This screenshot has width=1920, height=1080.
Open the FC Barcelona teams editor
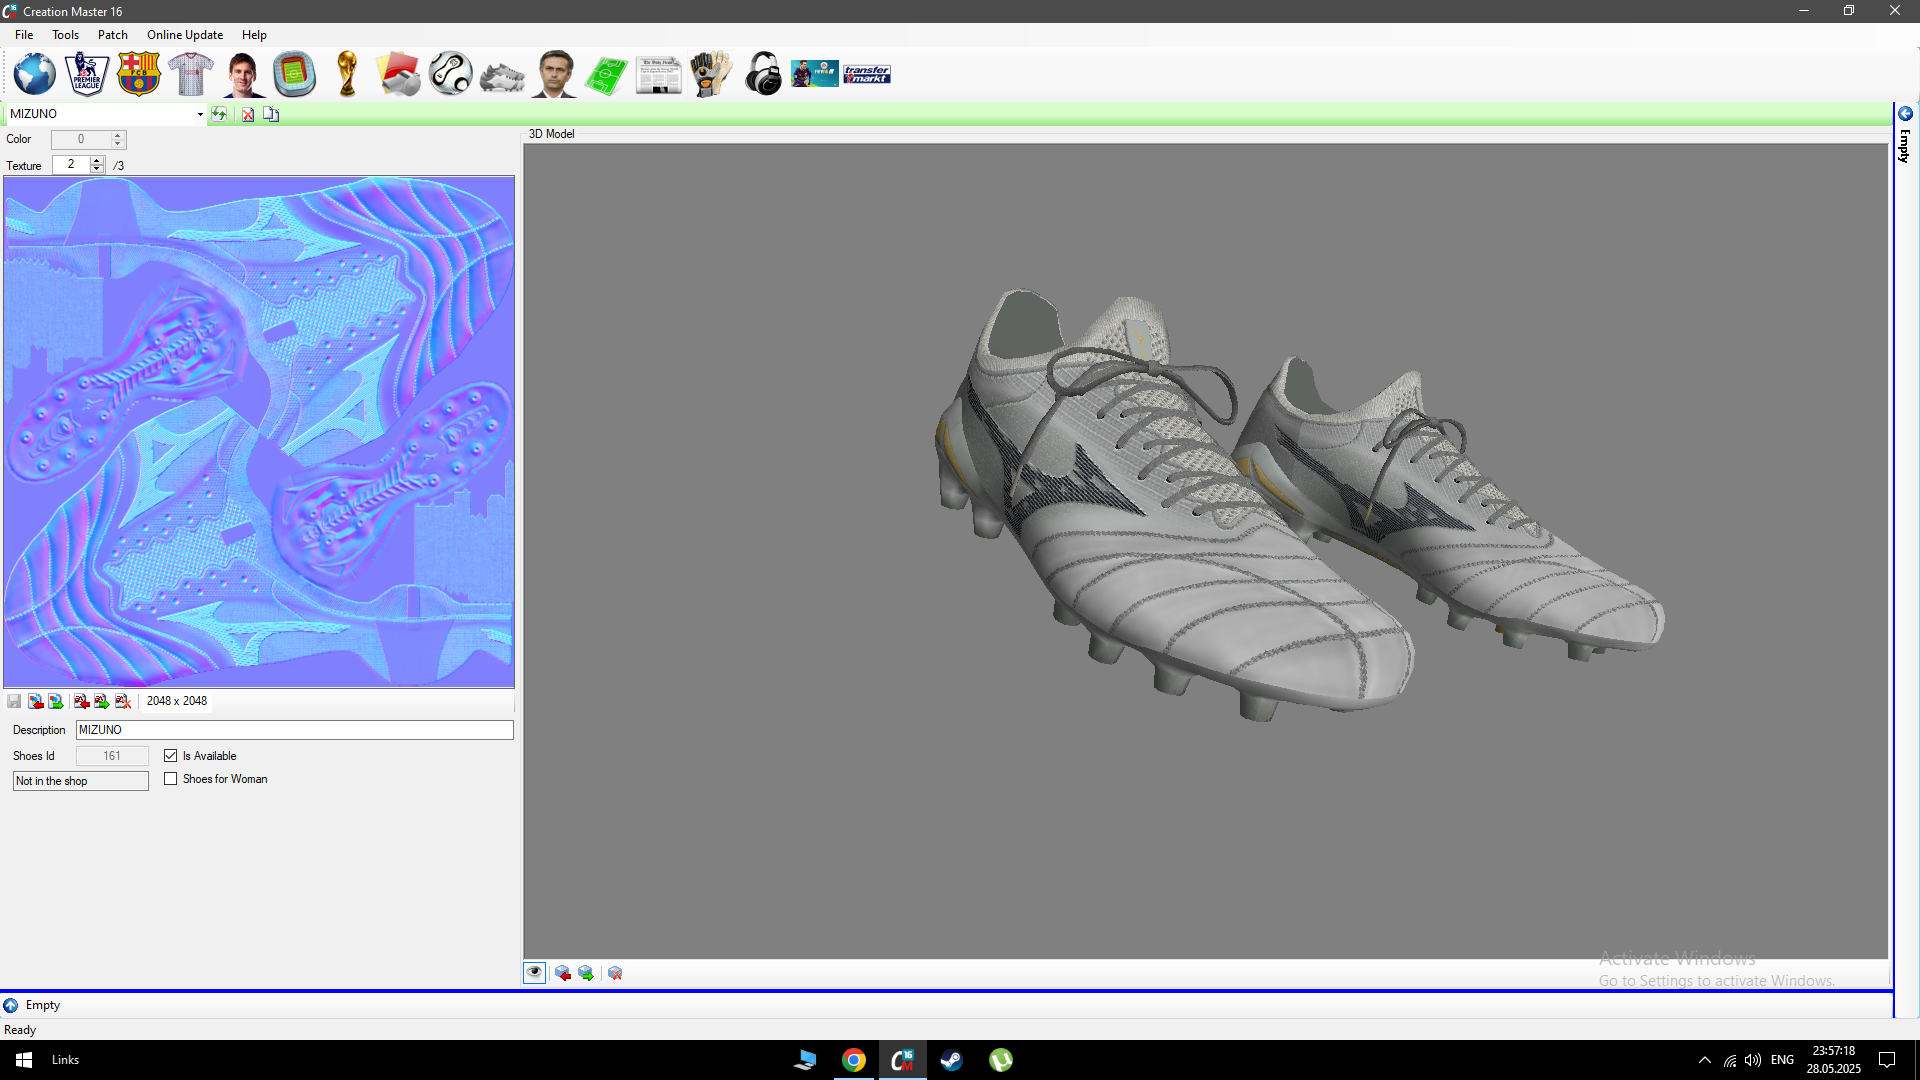click(x=139, y=75)
